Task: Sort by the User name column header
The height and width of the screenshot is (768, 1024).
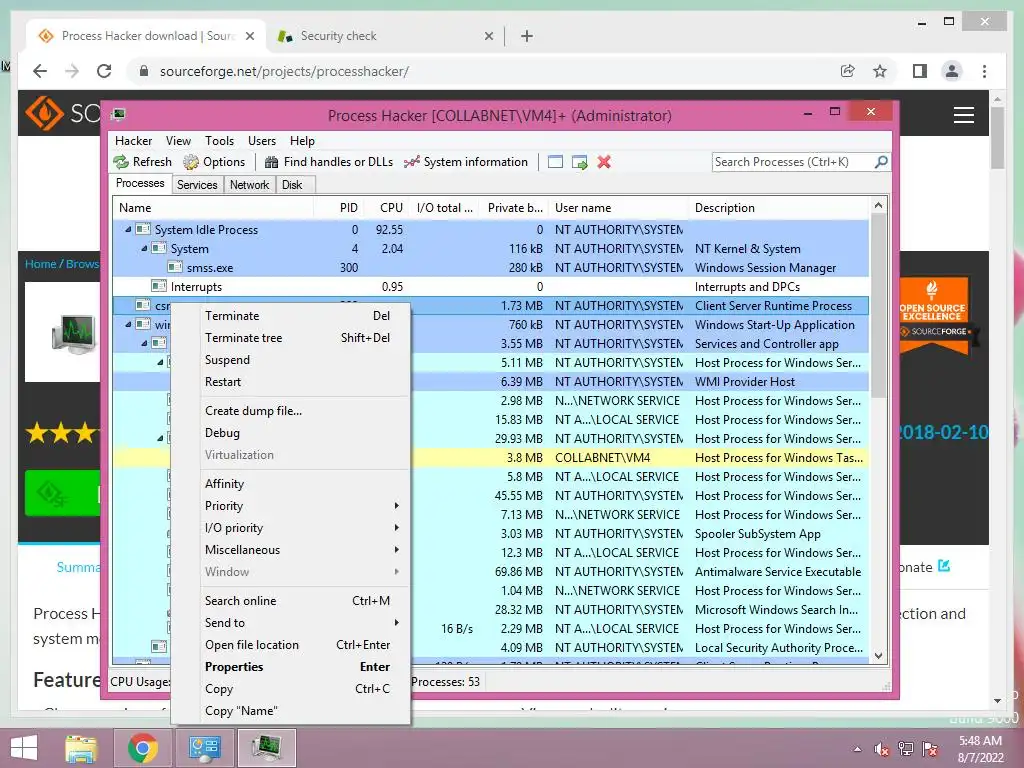Action: (618, 208)
